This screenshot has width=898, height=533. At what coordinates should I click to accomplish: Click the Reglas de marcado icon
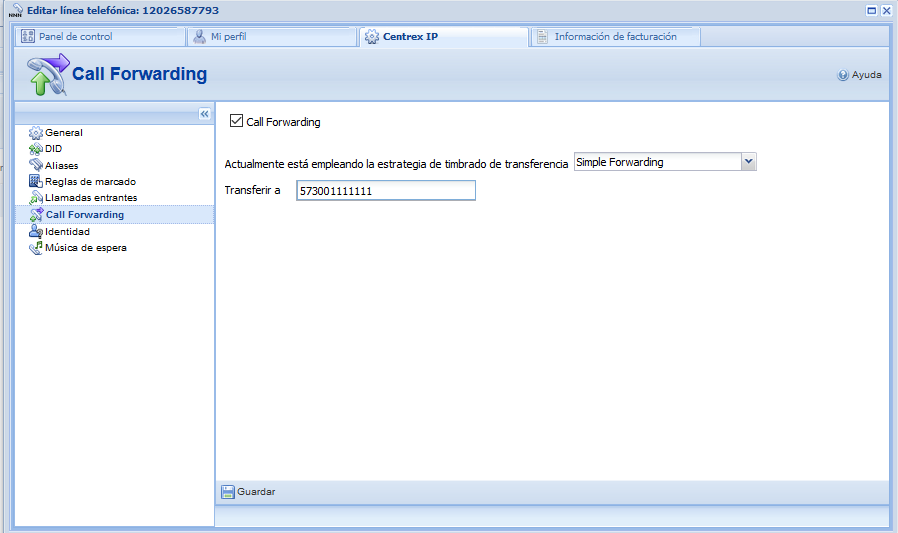(x=36, y=181)
